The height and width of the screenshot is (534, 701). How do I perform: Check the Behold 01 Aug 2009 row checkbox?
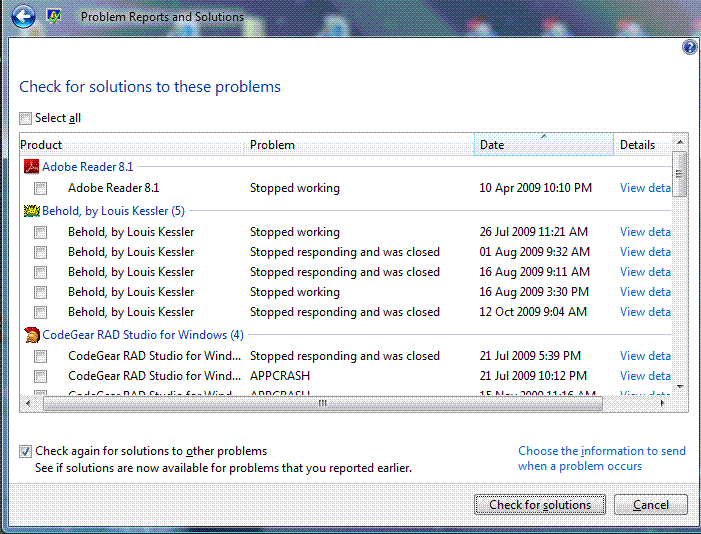coord(41,252)
